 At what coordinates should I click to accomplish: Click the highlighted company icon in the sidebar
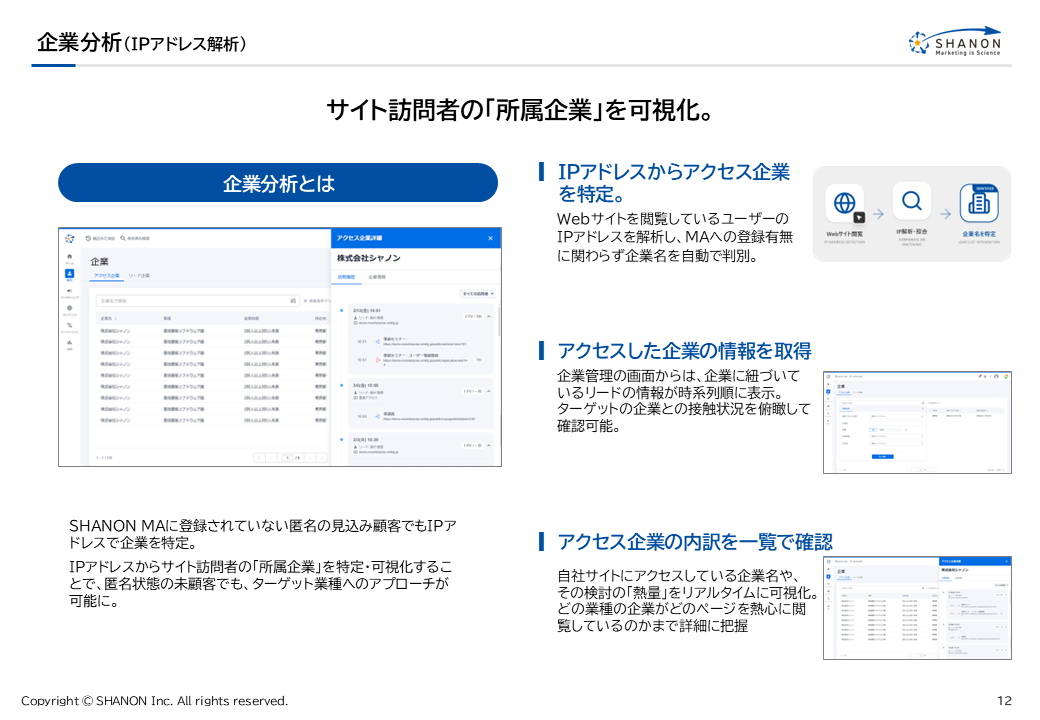coord(70,273)
